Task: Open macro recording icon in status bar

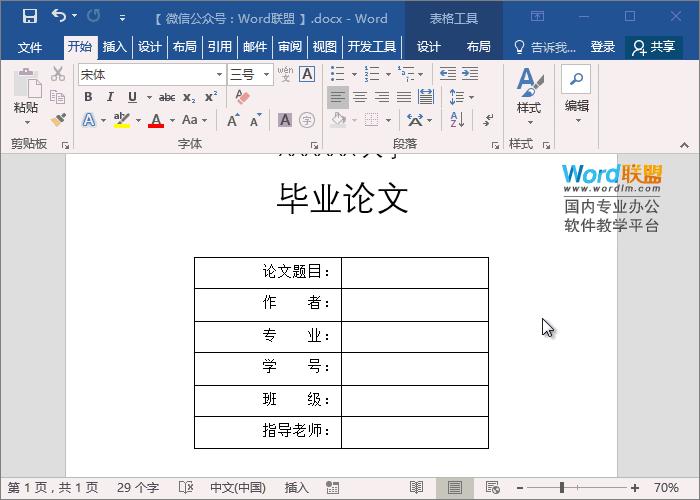Action: (x=333, y=487)
